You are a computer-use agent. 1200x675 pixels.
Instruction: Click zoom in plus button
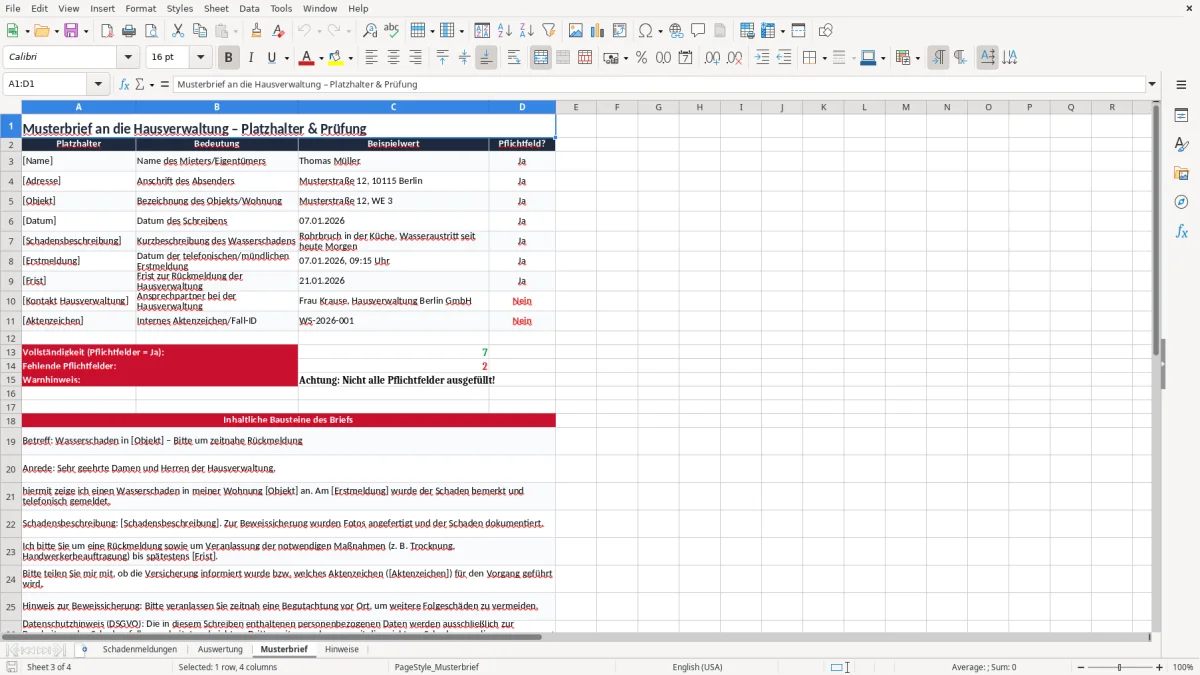point(1159,667)
